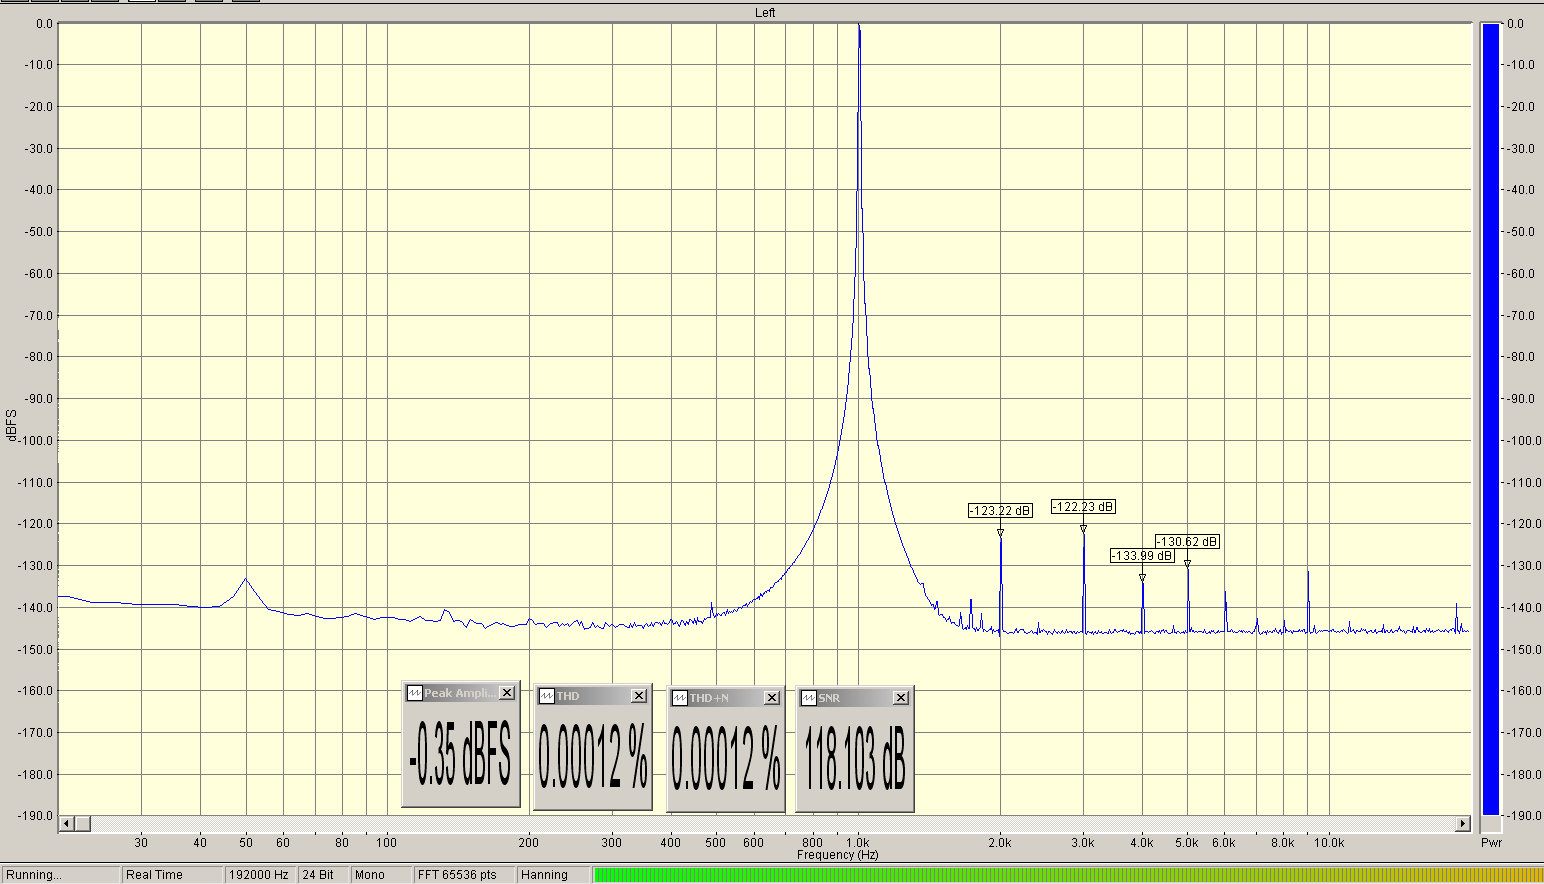Click the THD title bar
Screen dimensions: 1544x884
(593, 696)
